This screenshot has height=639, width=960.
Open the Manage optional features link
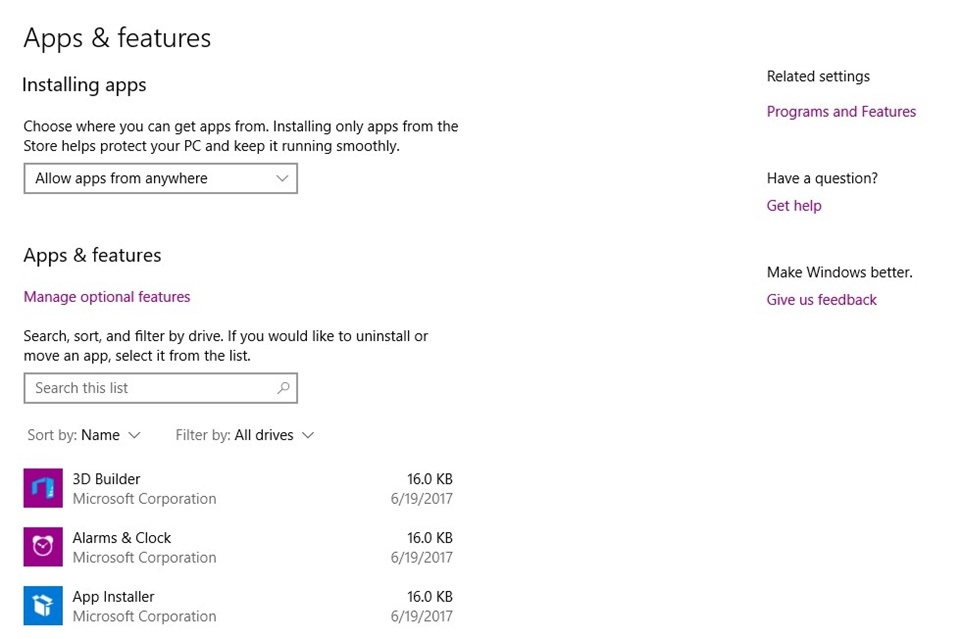[x=107, y=297]
